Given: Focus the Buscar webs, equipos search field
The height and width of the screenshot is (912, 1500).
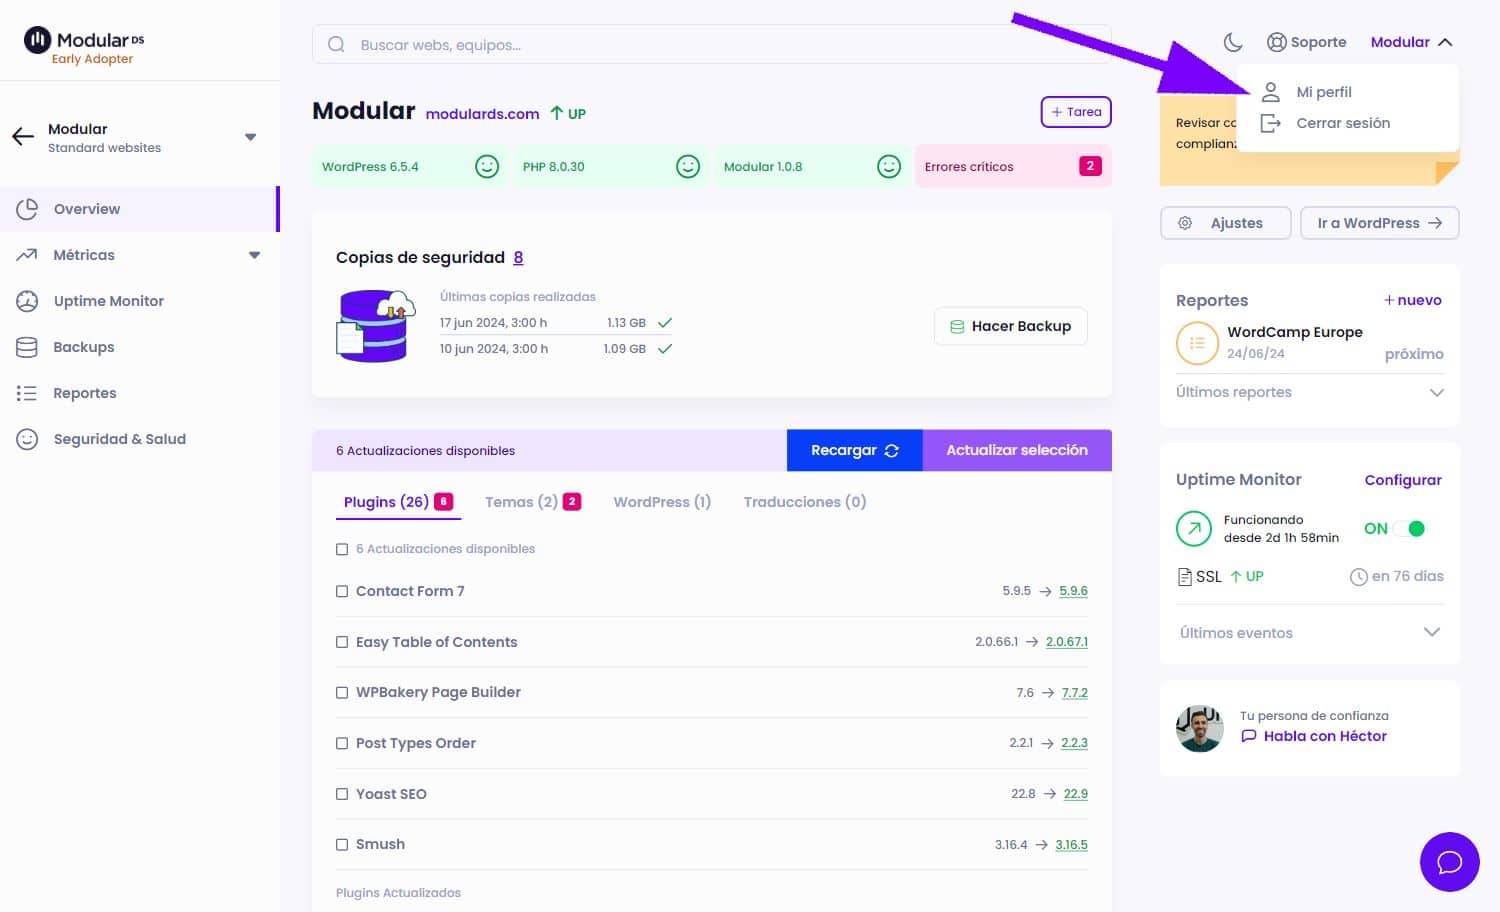Looking at the screenshot, I should 712,45.
